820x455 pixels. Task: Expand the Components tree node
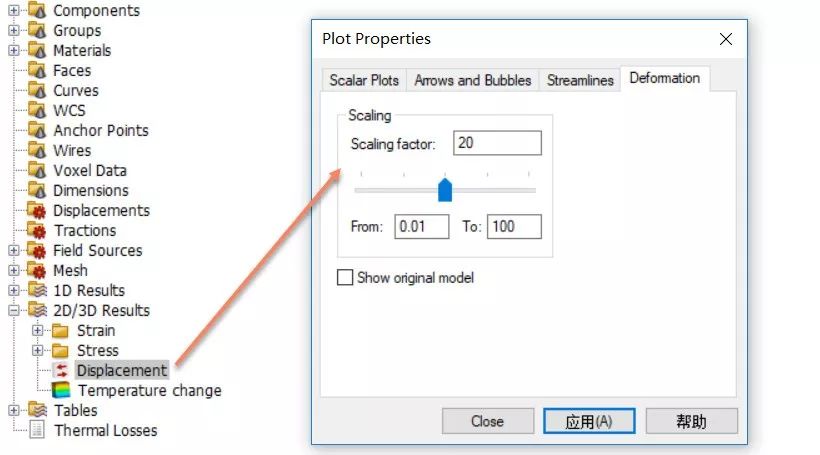point(14,10)
